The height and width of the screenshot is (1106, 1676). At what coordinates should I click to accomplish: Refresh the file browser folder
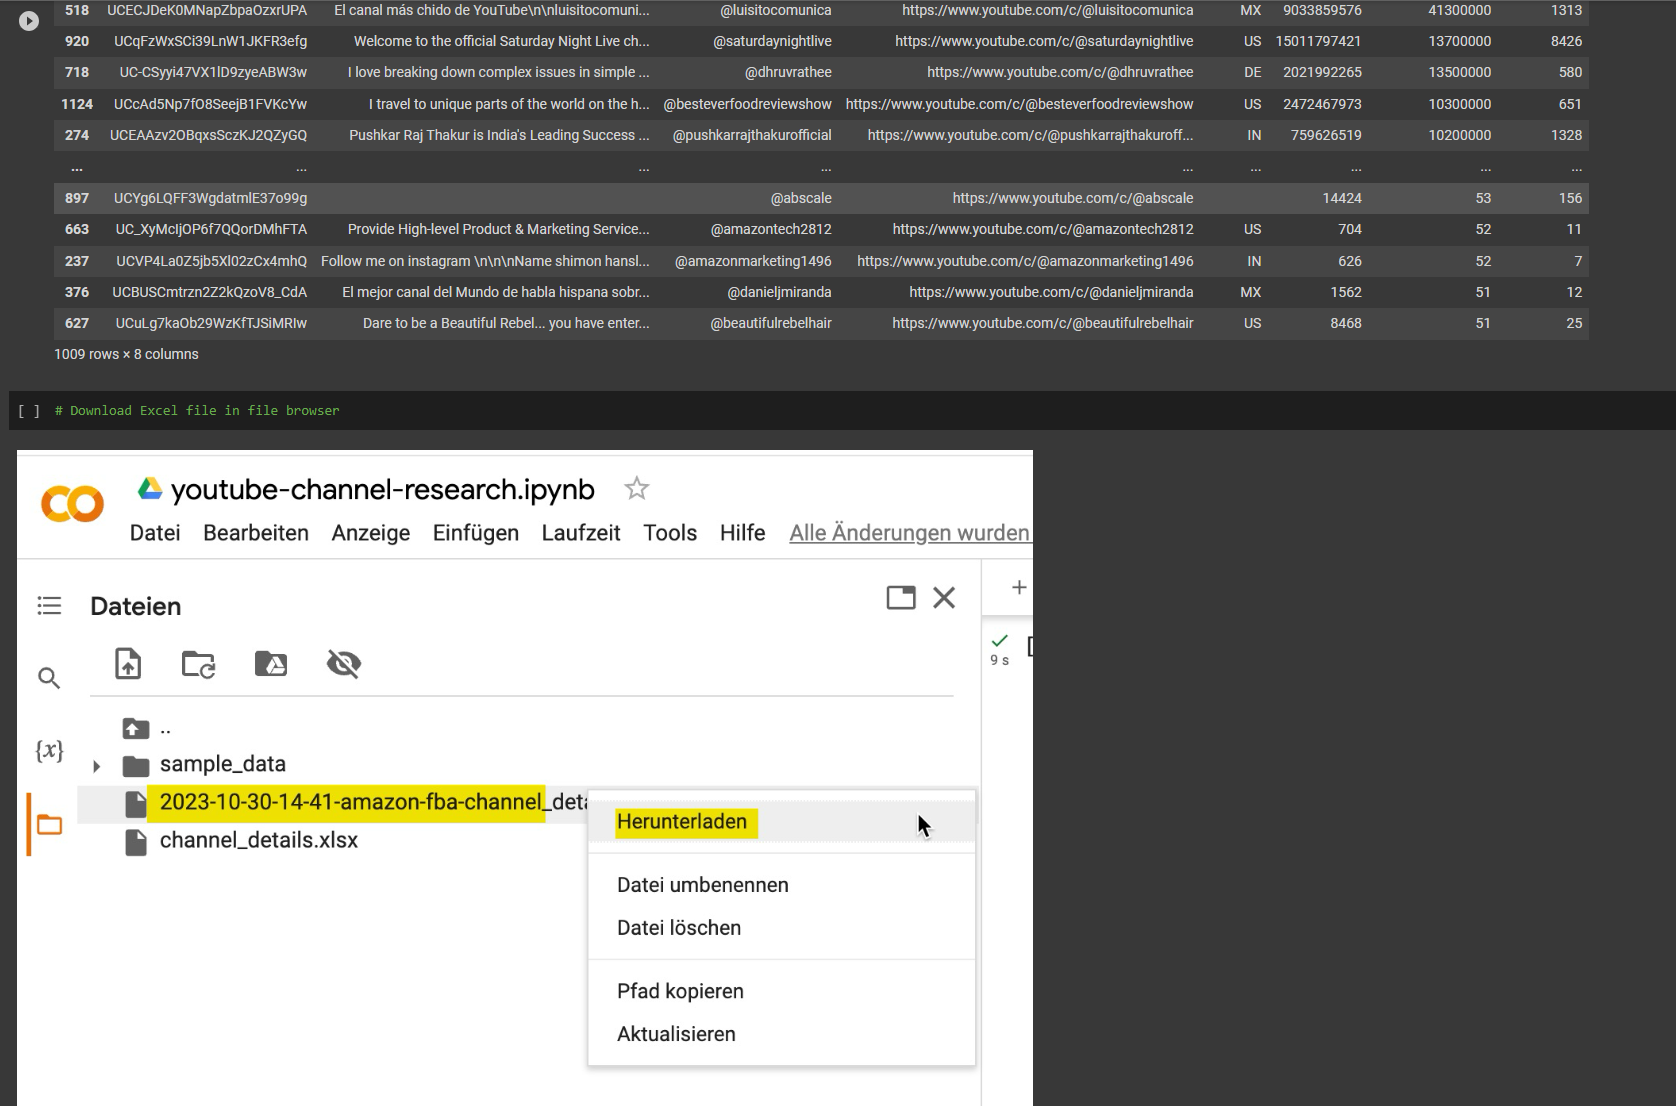pos(198,664)
